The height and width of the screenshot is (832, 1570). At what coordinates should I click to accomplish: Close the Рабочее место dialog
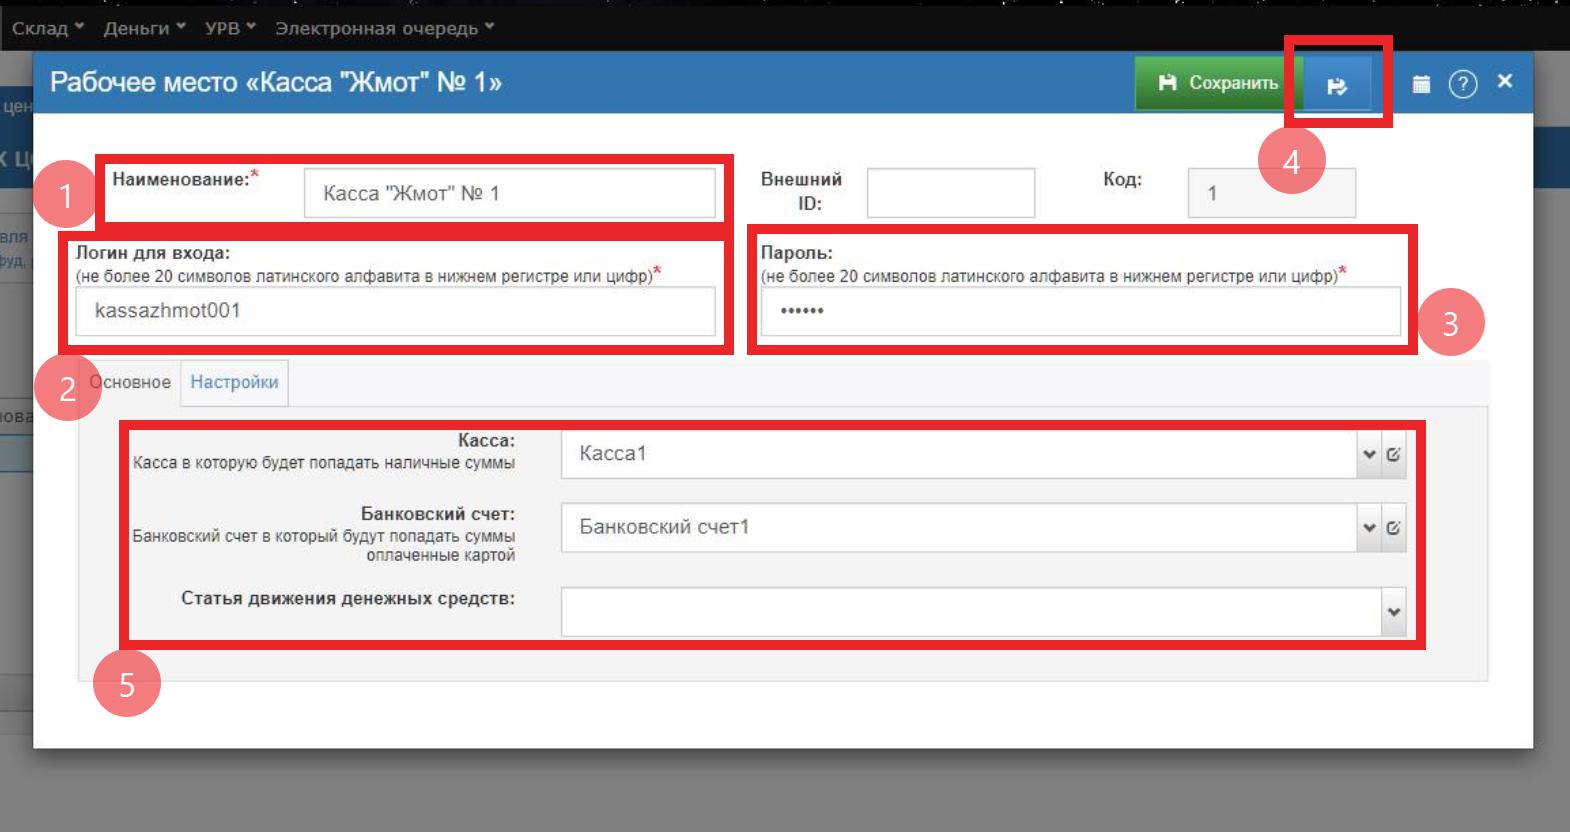1504,82
